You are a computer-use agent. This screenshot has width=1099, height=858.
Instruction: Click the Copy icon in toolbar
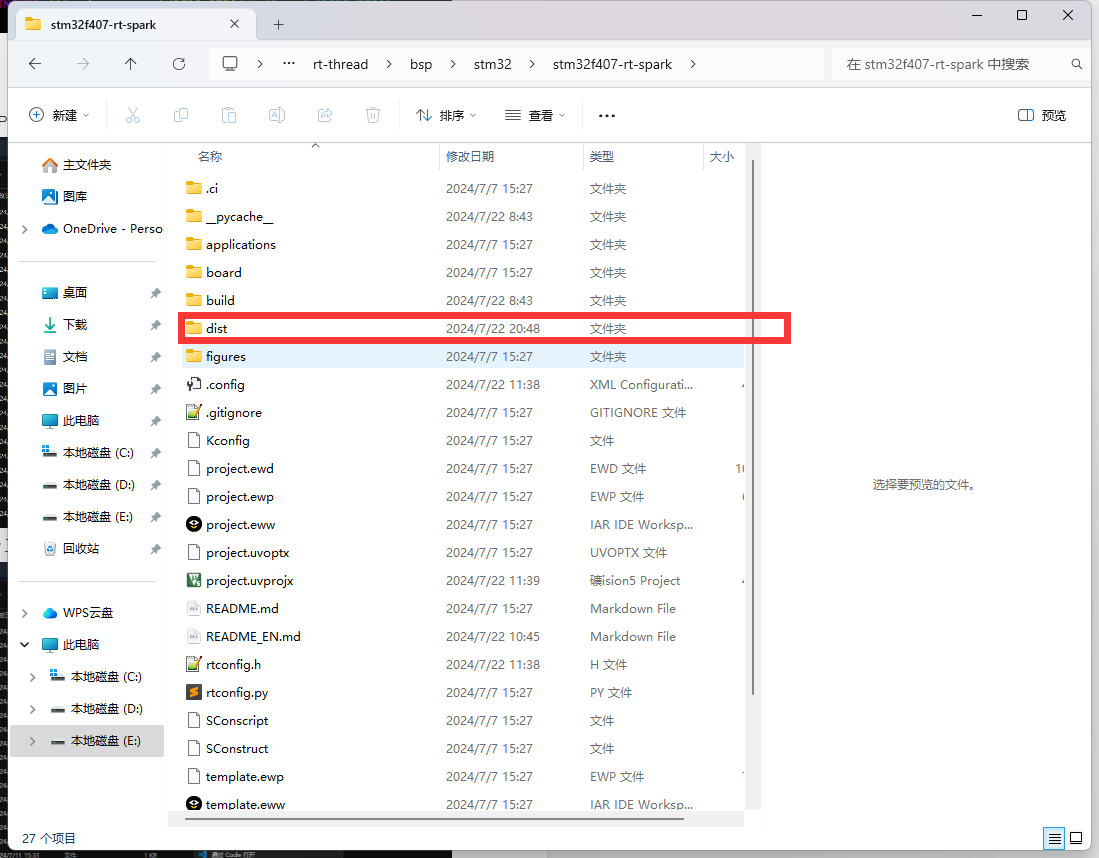181,115
